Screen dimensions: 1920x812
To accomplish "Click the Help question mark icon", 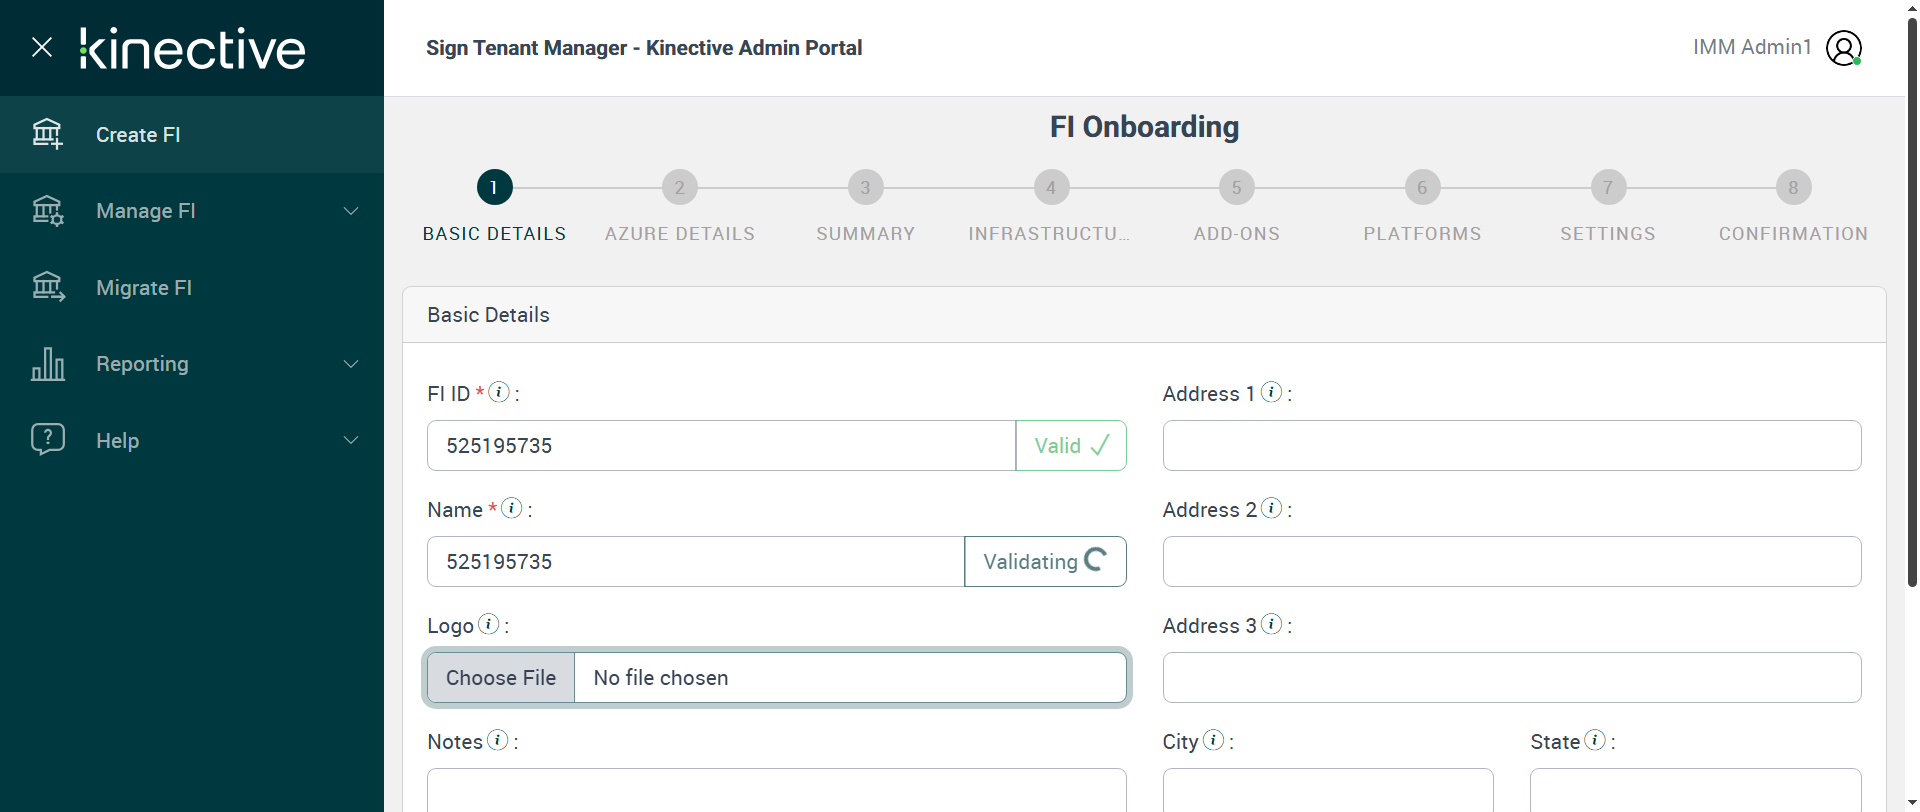I will tap(47, 440).
